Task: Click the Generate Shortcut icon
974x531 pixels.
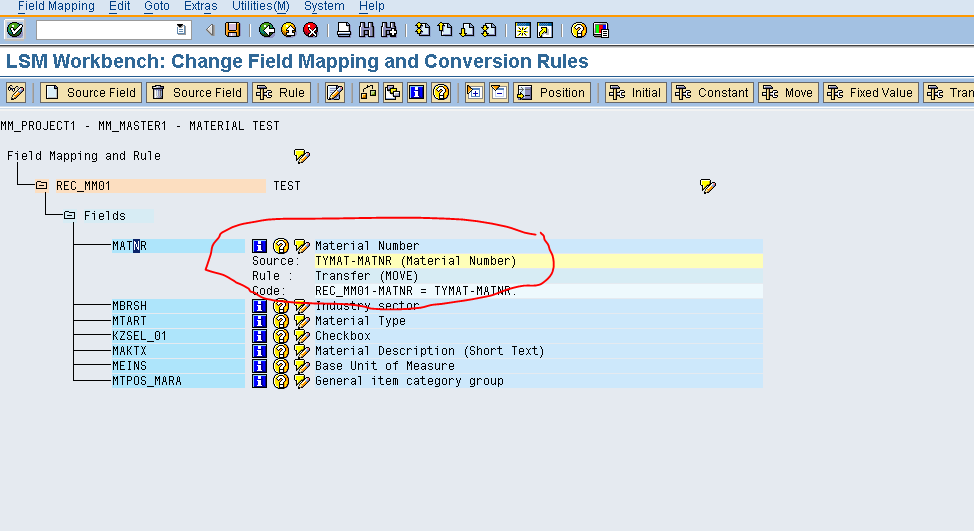Action: pyautogui.click(x=545, y=29)
